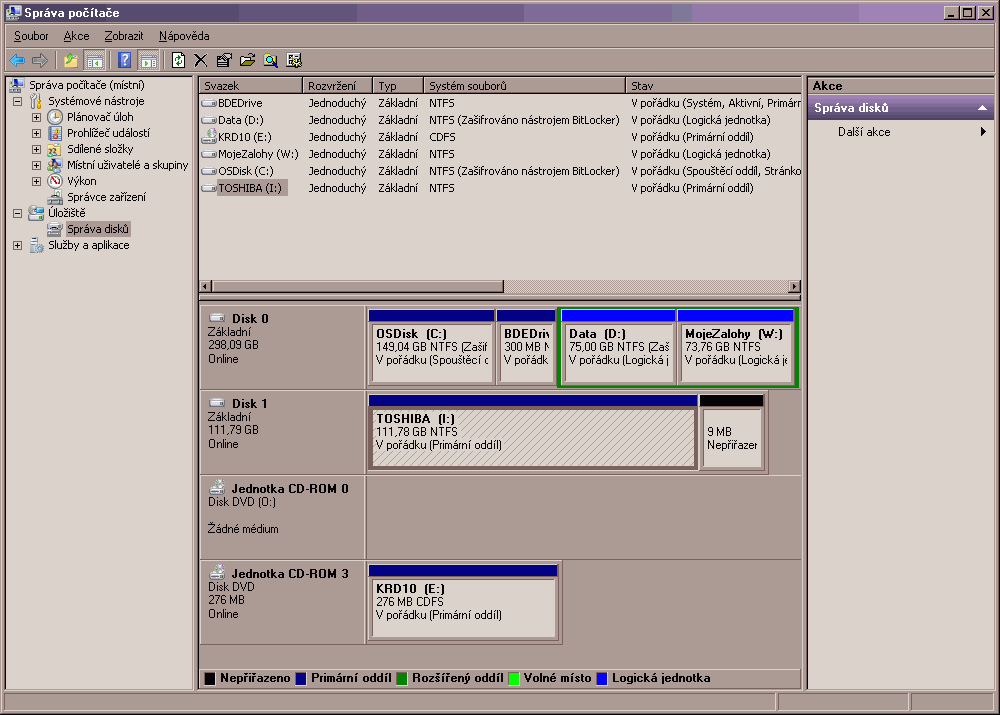
Task: Click the Up one level folder icon
Action: [71, 60]
